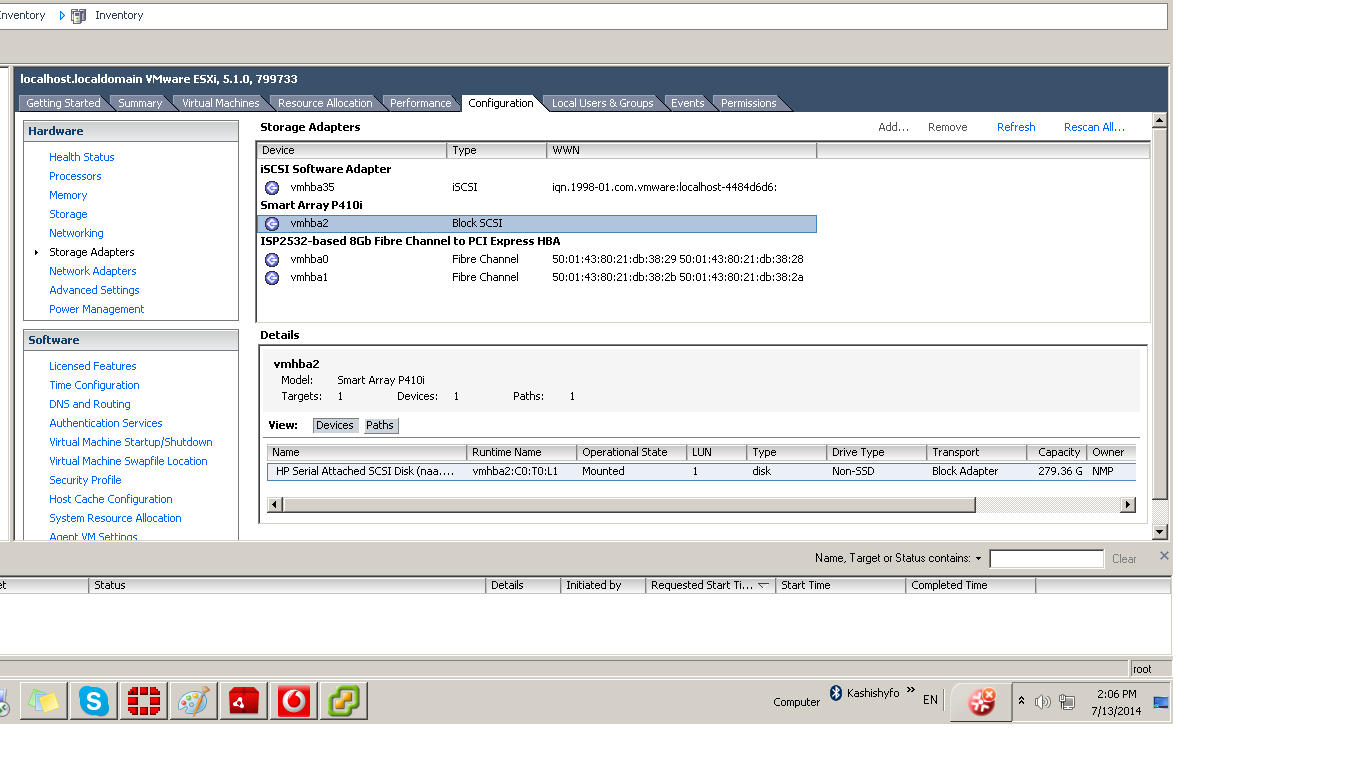Viewport: 1366px width, 768px height.
Task: Switch to the Getting Started tab
Action: tap(63, 103)
